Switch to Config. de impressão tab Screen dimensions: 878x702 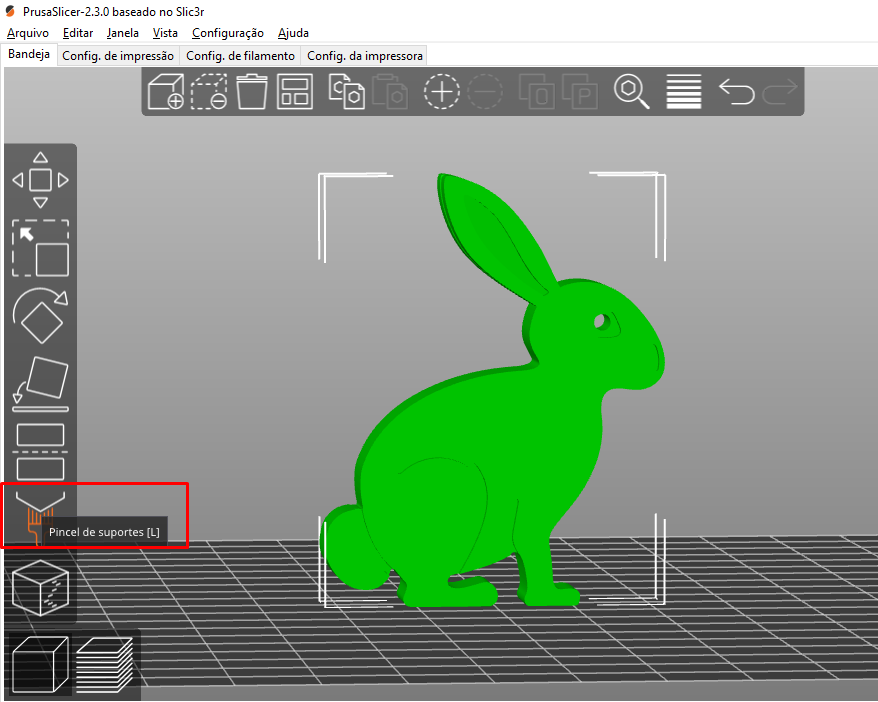pos(118,56)
